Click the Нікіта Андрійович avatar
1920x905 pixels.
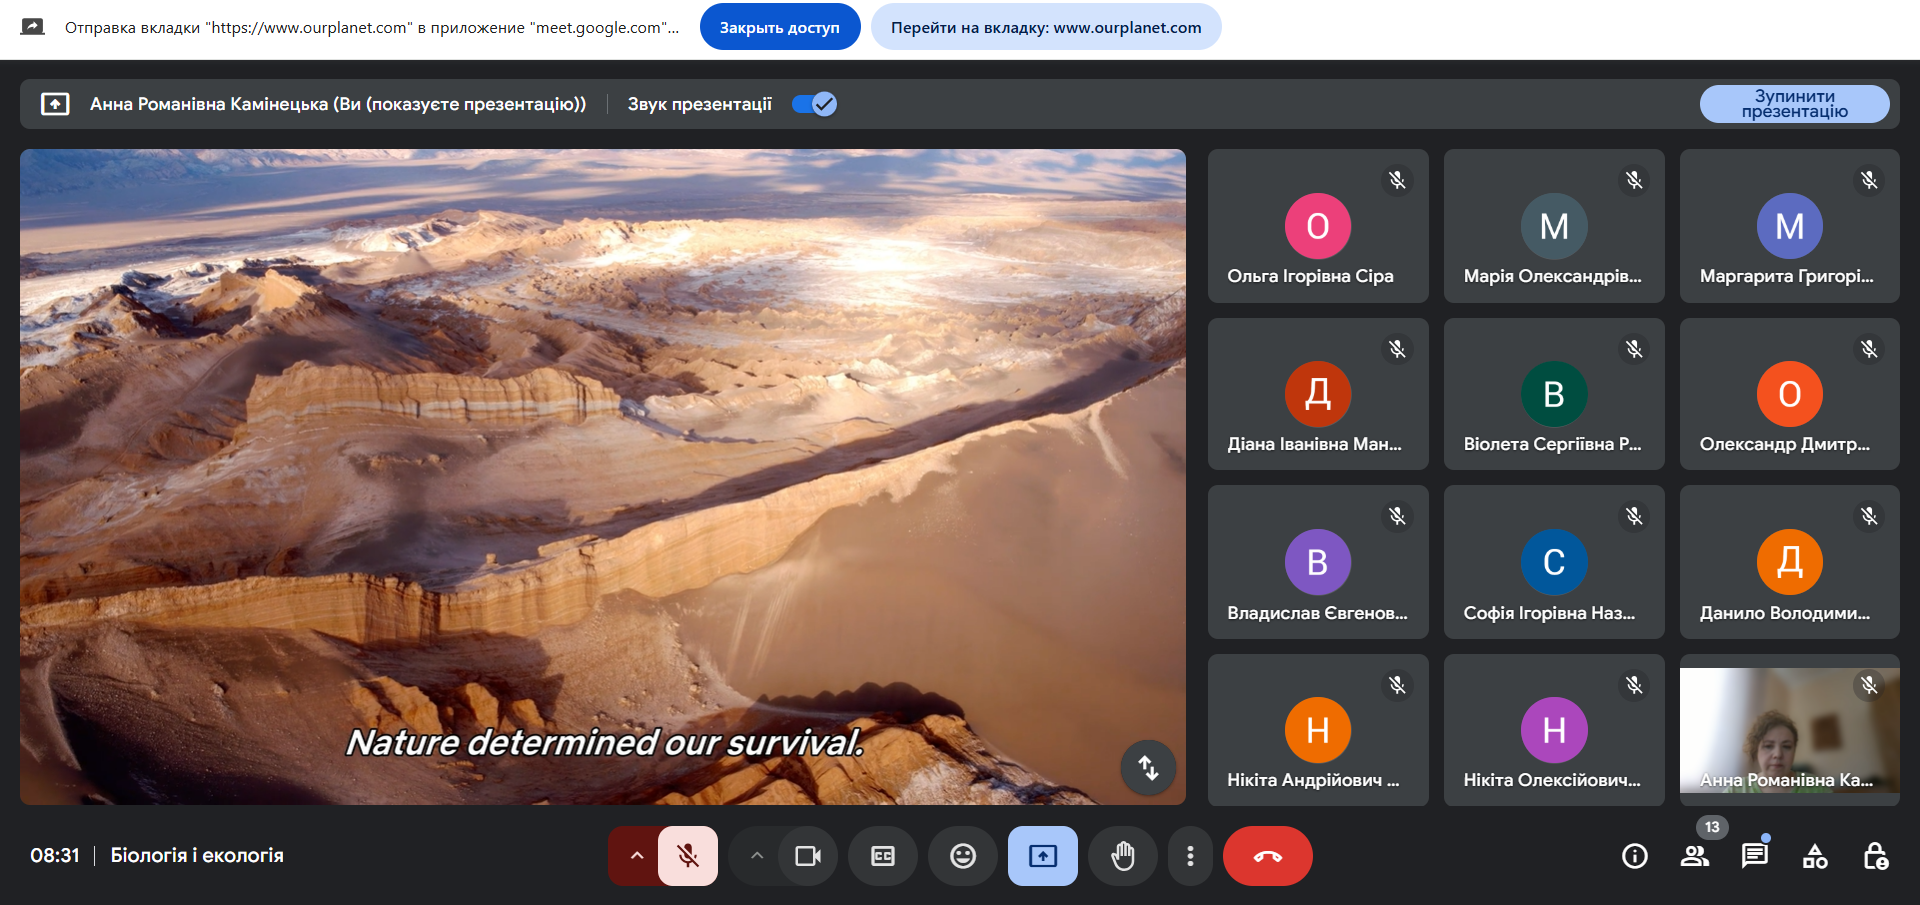tap(1318, 730)
